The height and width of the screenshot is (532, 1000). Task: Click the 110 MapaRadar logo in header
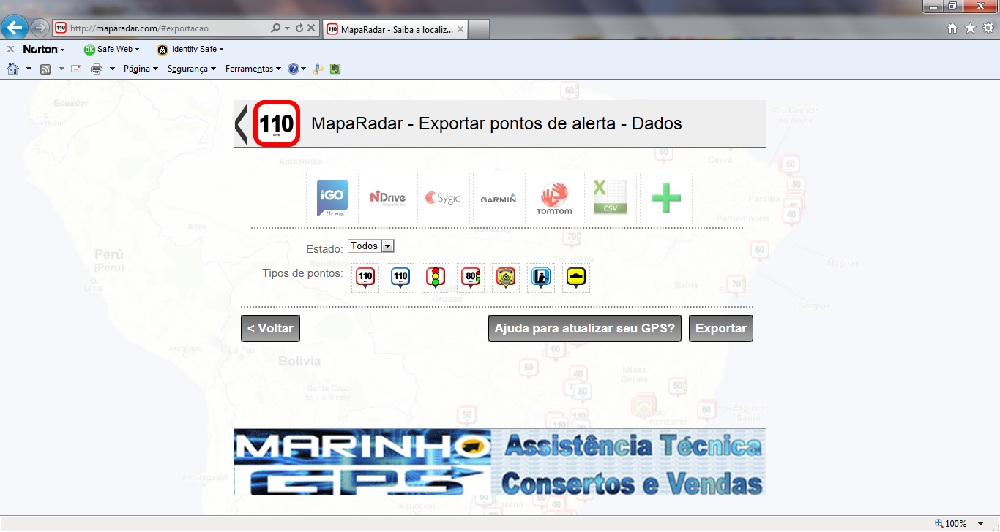pyautogui.click(x=276, y=123)
